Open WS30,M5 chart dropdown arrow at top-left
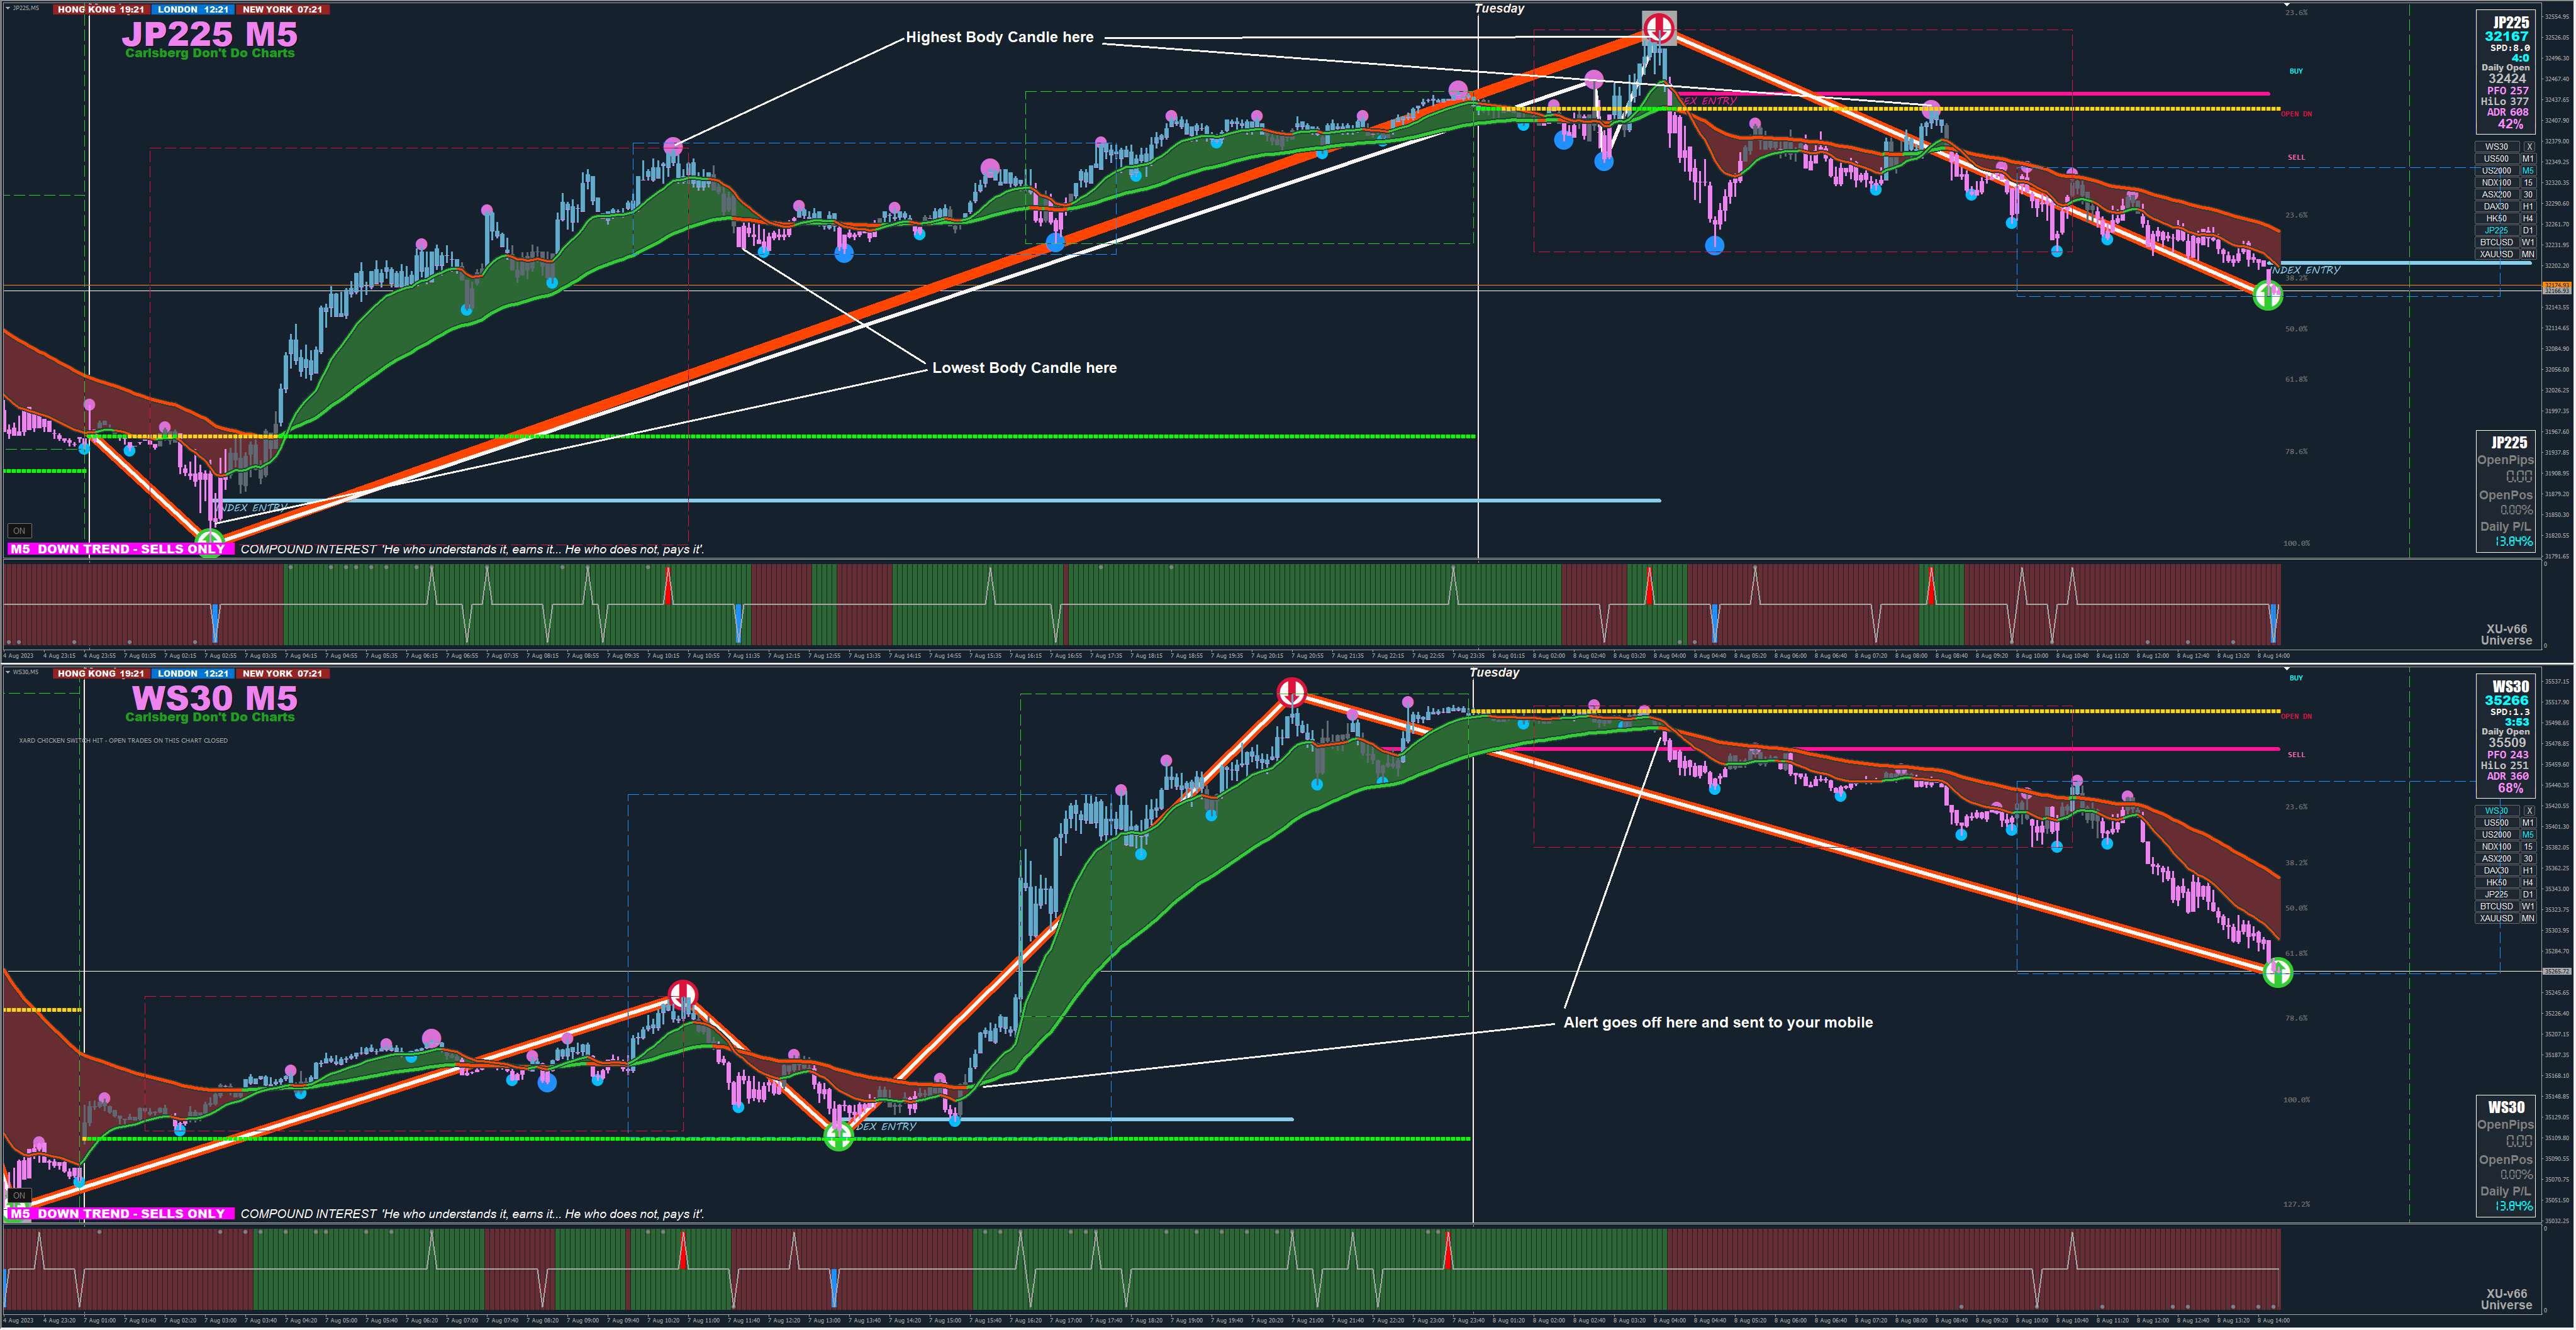The image size is (2576, 1330). click(7, 672)
